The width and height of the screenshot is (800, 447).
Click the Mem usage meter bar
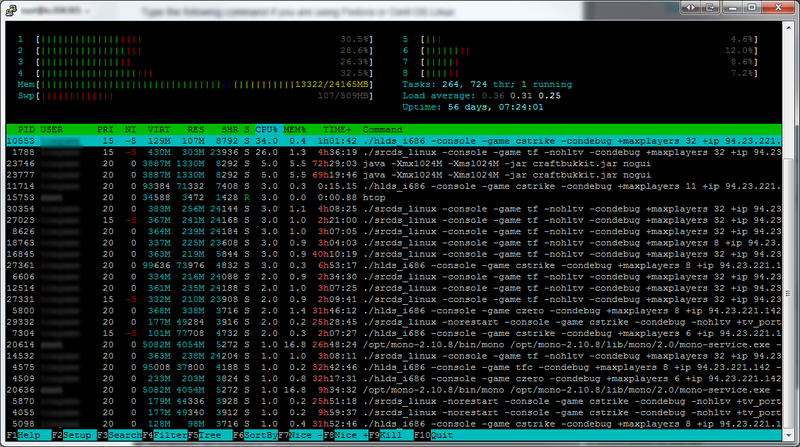[x=195, y=84]
